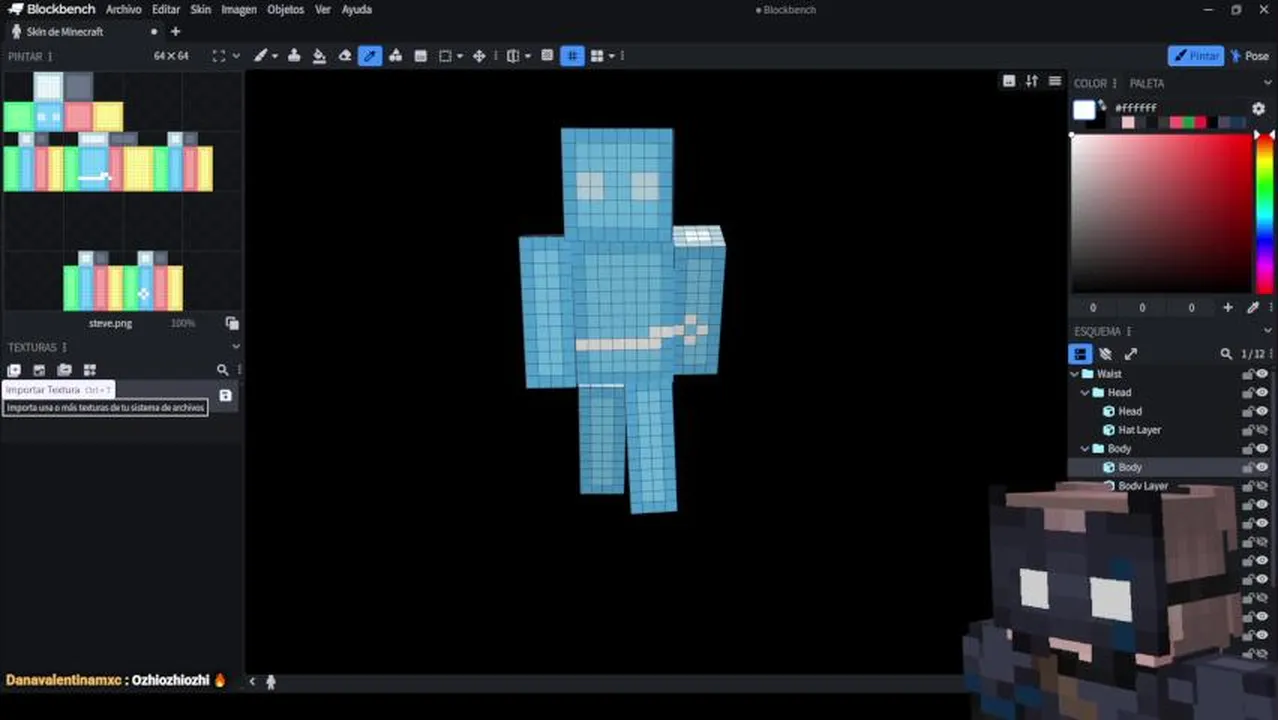This screenshot has width=1278, height=720.
Task: Toggle the Pixel Grid button
Action: click(572, 56)
